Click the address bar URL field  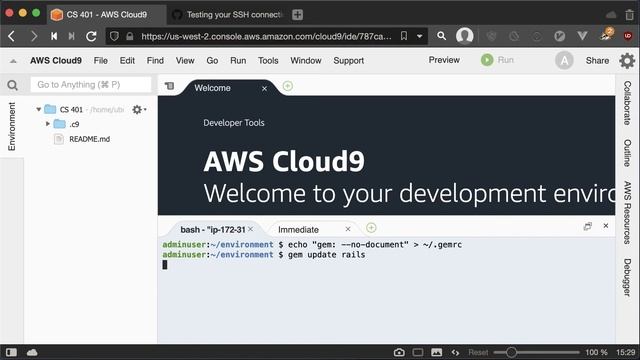pos(266,36)
